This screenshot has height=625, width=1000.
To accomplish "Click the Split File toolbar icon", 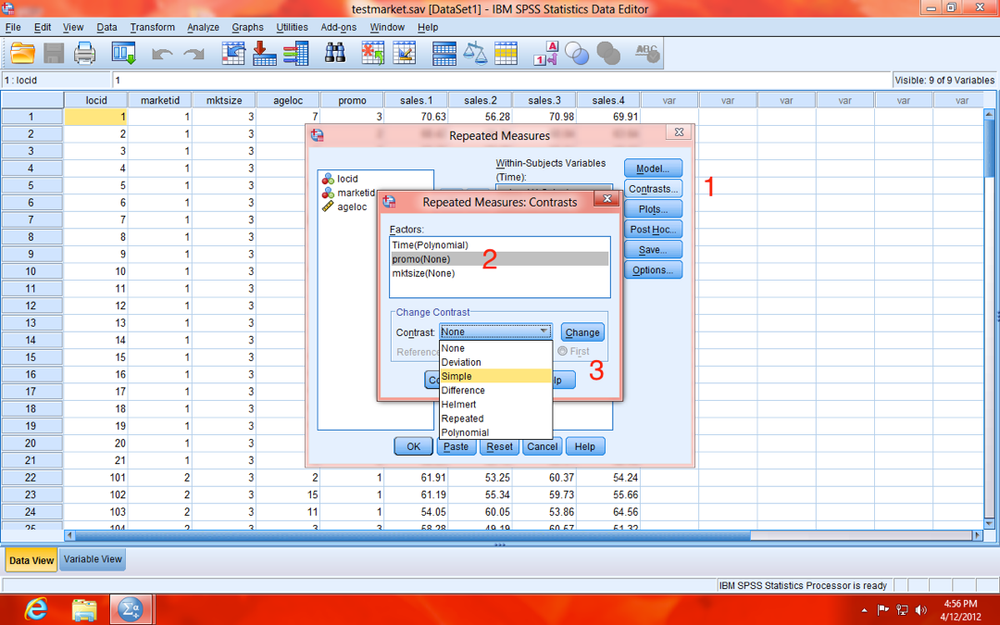I will click(x=443, y=54).
